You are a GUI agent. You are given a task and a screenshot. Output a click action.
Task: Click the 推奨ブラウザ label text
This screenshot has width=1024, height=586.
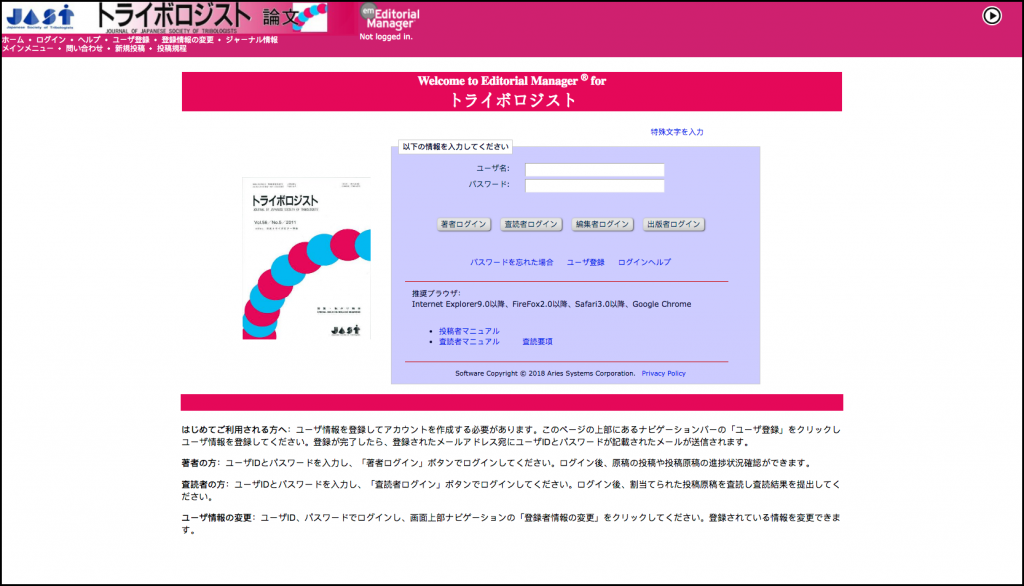436,293
